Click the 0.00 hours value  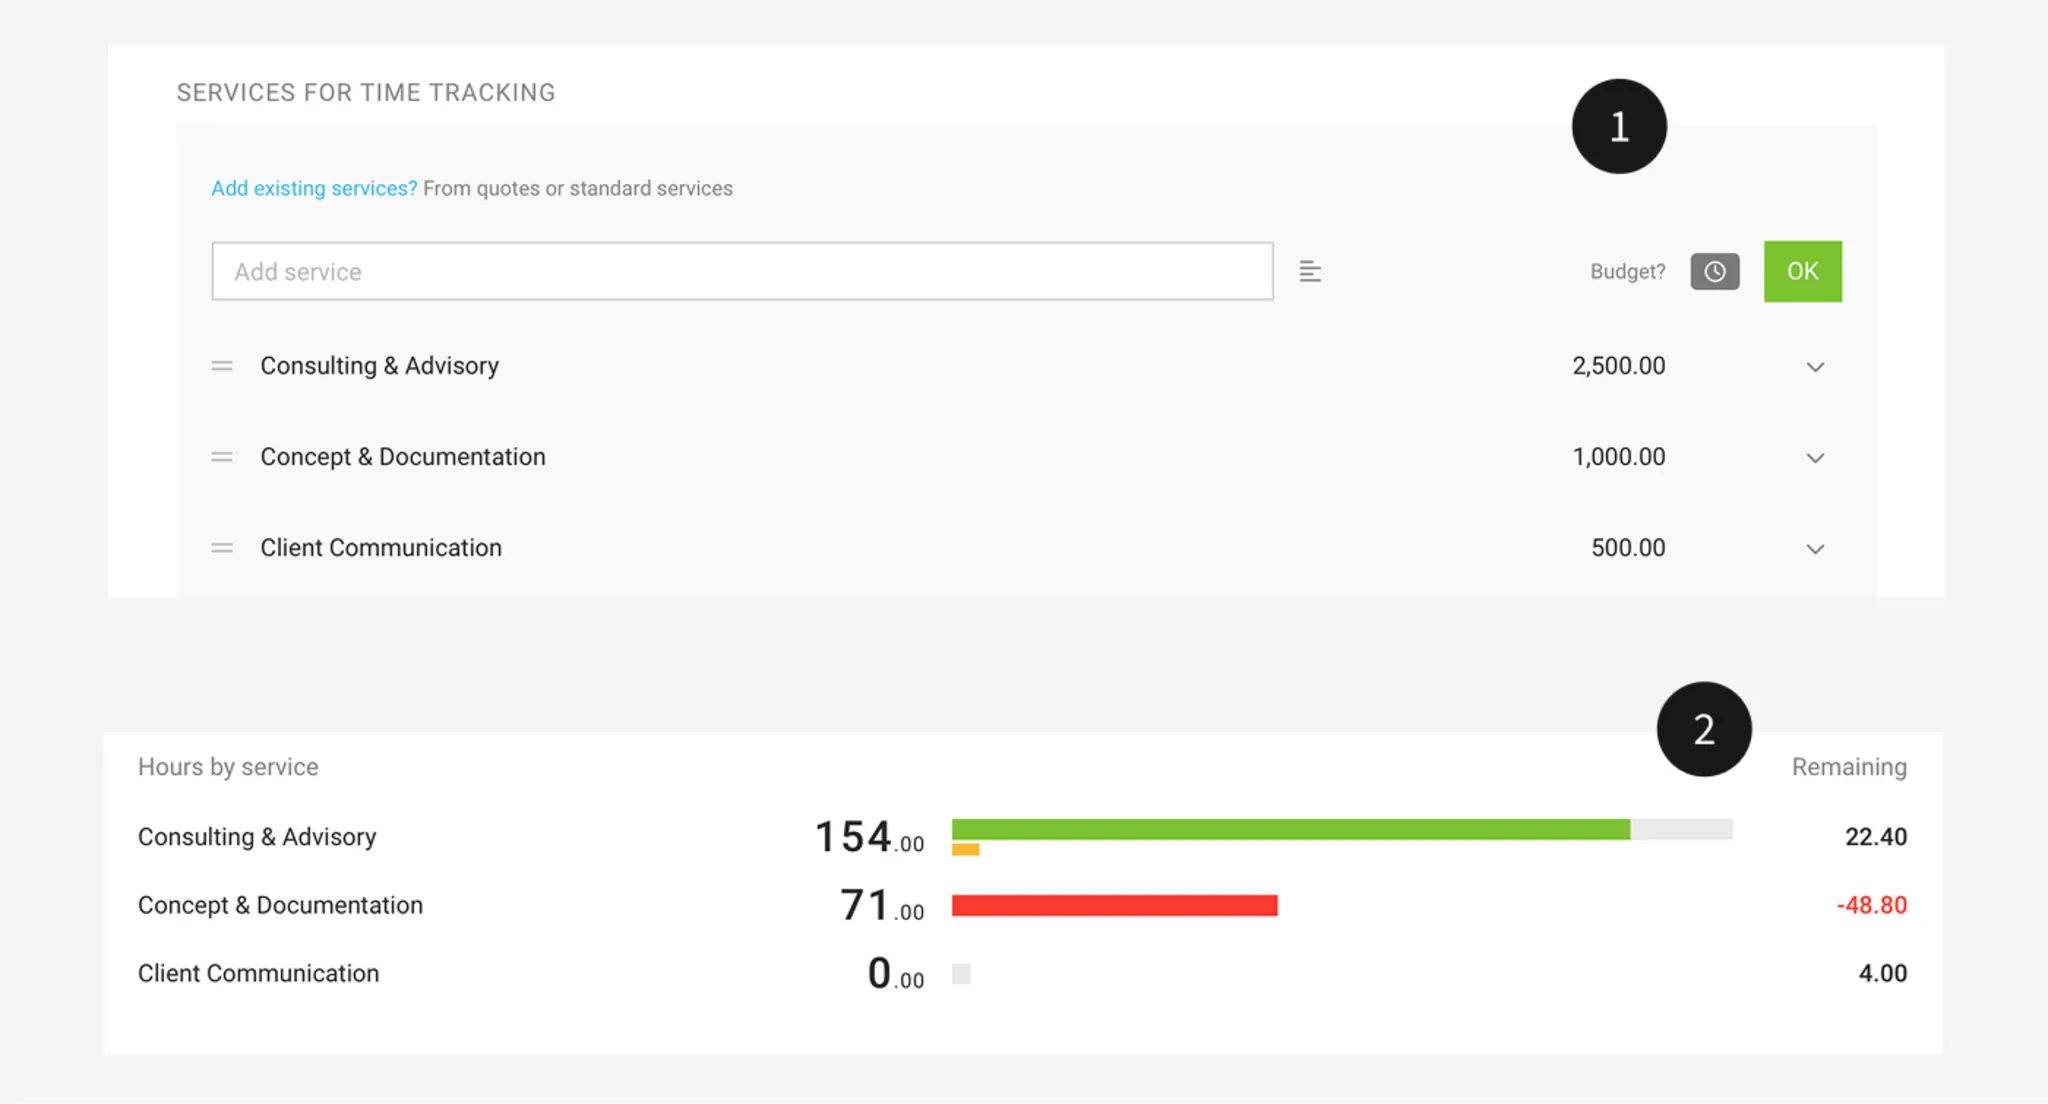click(896, 973)
